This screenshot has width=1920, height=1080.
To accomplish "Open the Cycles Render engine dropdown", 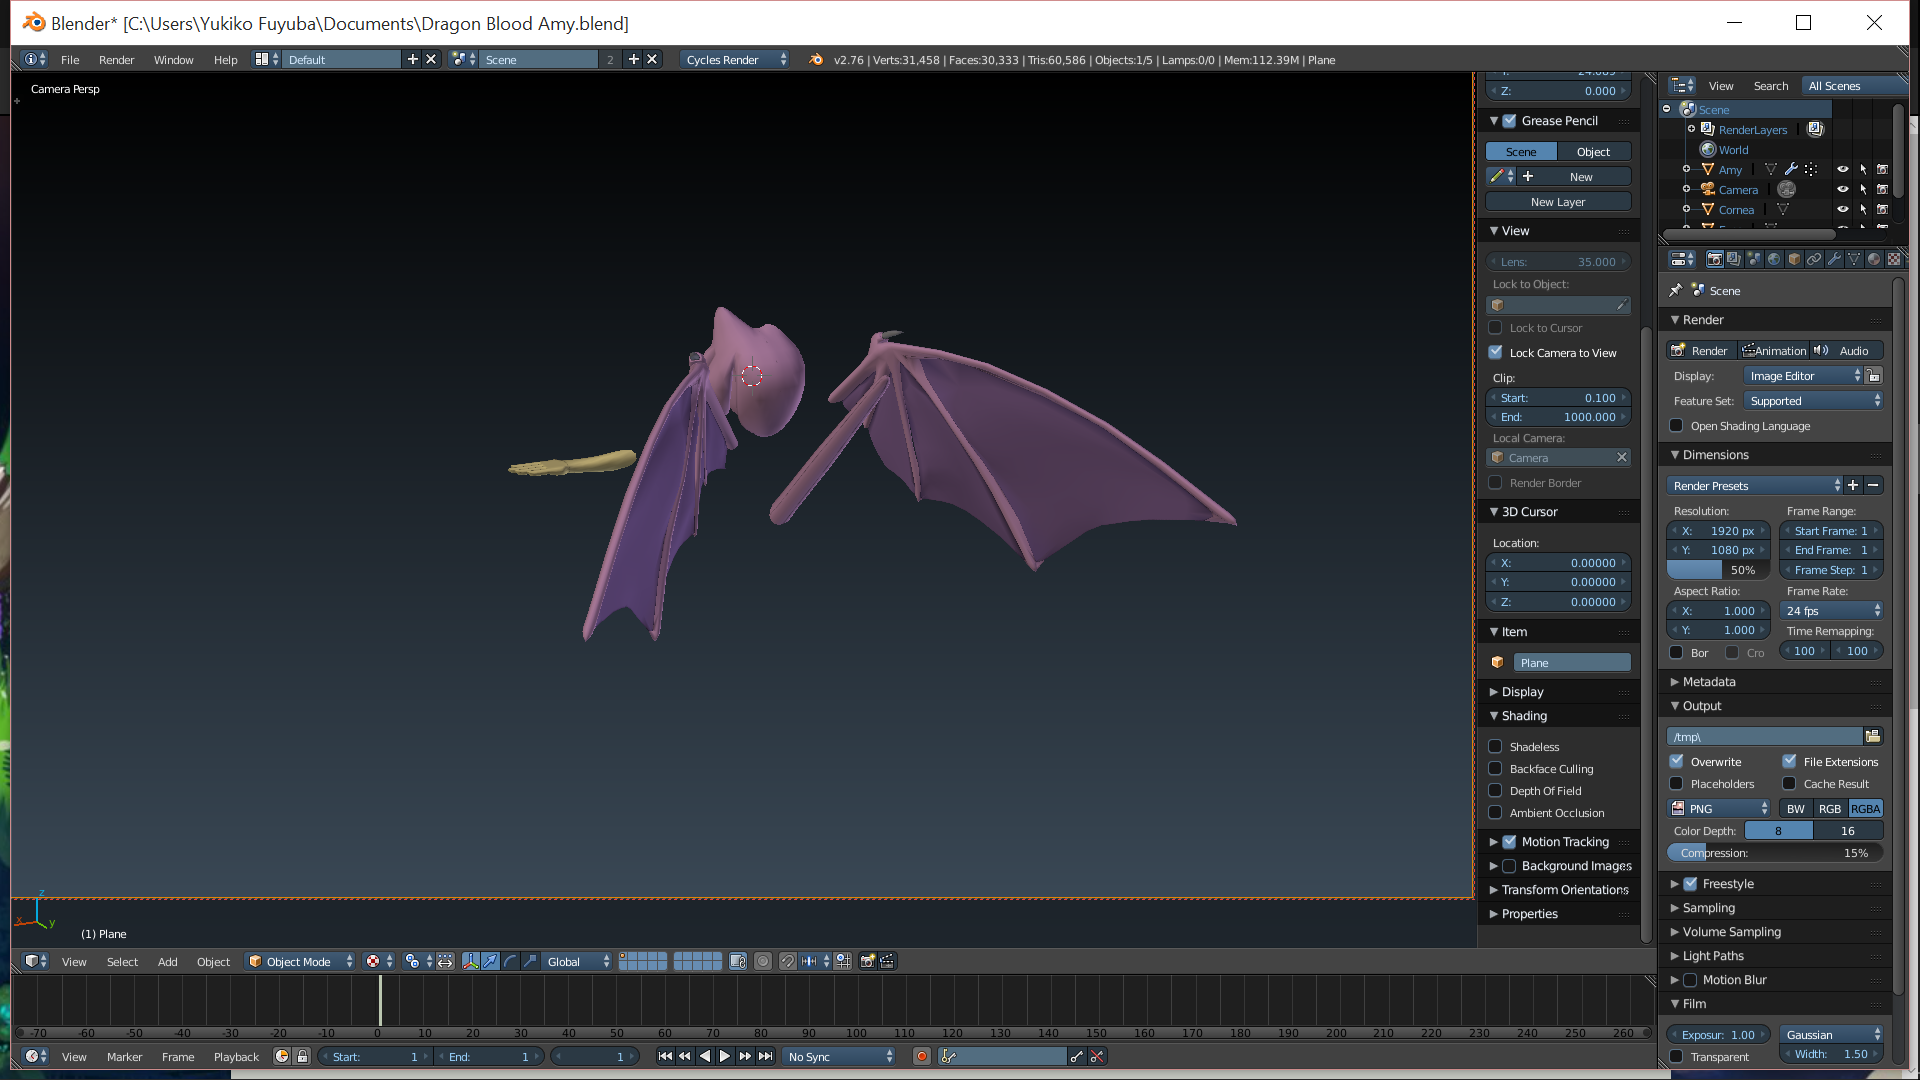I will click(735, 59).
